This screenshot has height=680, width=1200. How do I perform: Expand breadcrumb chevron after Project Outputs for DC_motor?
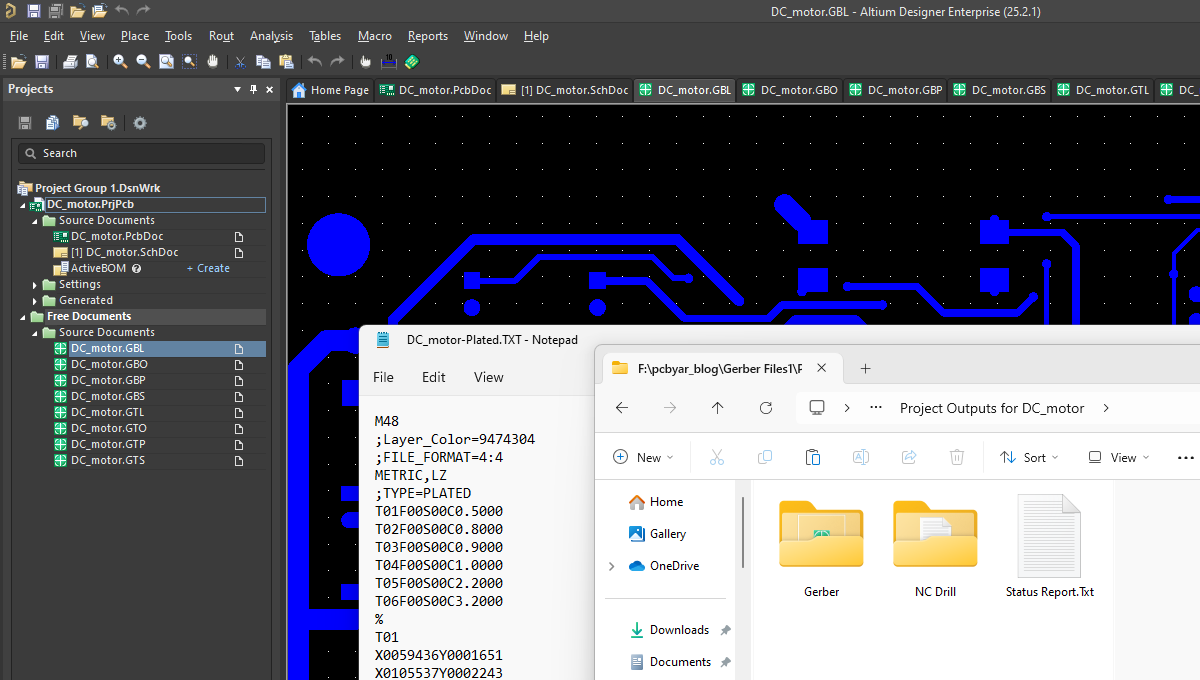pyautogui.click(x=1106, y=408)
